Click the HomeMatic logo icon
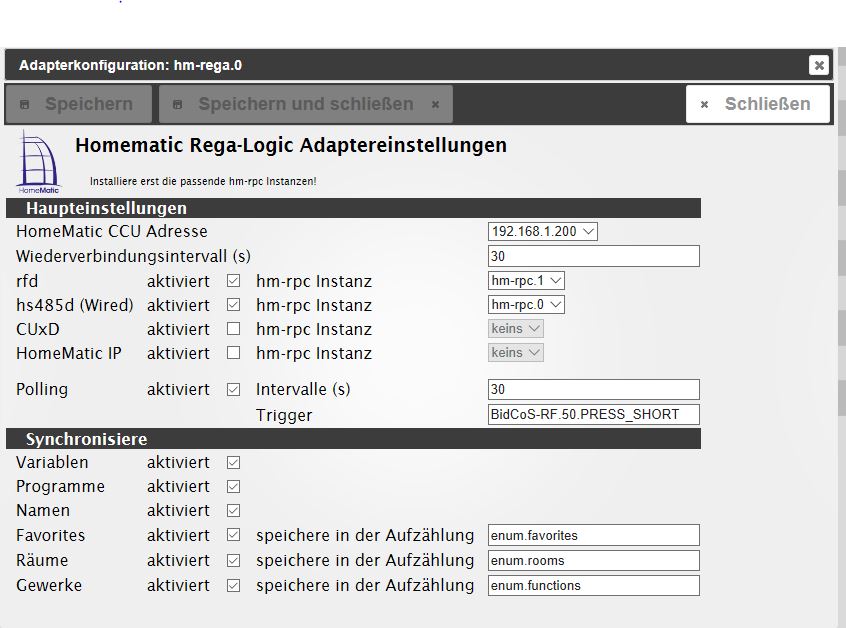Viewport: 846px width, 628px height. [x=39, y=162]
